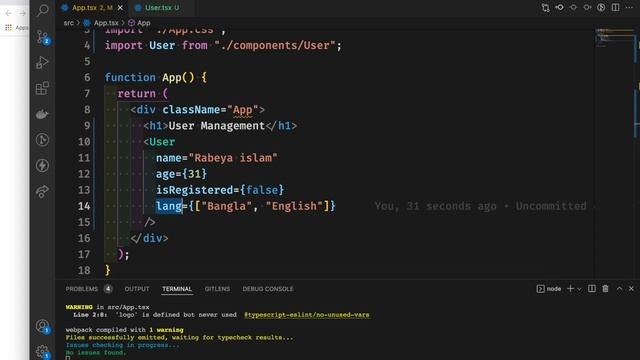Open the Thunder Client lightning icon

(42, 165)
